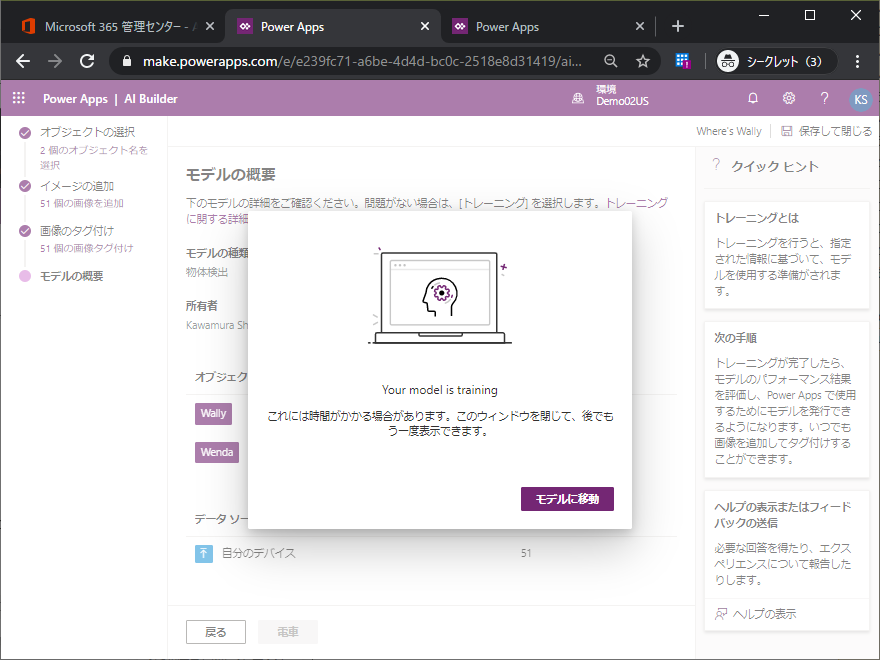Click the browser forward arrow
Viewport: 880px width, 660px height.
pos(55,61)
